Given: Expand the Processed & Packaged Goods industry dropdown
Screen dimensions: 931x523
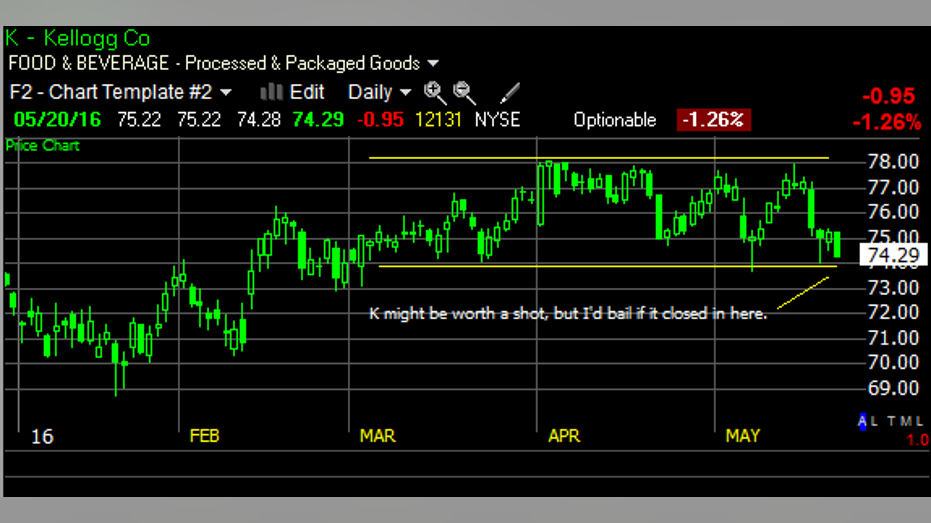Looking at the screenshot, I should [433, 63].
